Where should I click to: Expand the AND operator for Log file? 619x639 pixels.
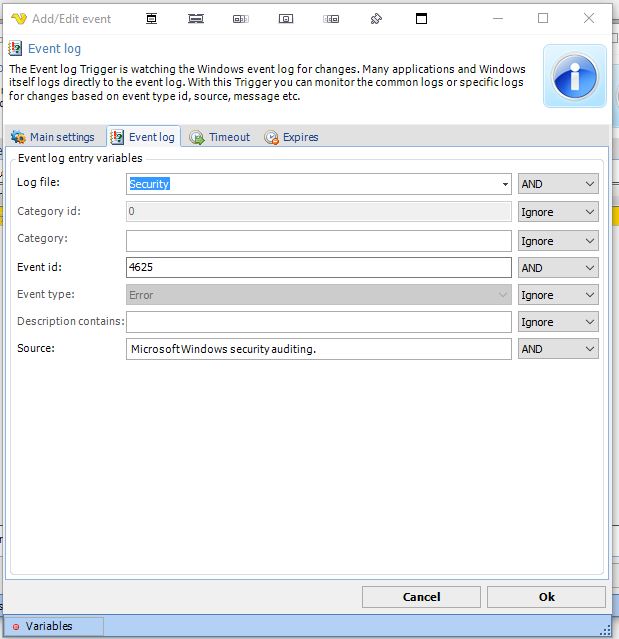pos(558,184)
